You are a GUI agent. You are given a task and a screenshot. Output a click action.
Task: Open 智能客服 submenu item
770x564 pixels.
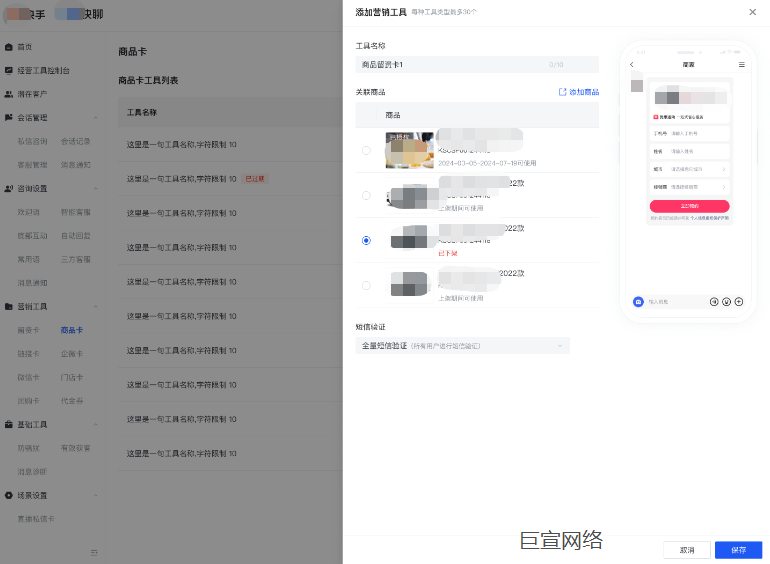click(76, 212)
